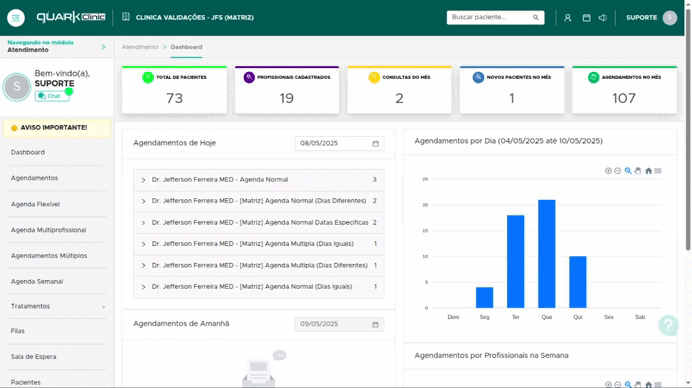Click the Total de Pacientes value 73
The width and height of the screenshot is (692, 388).
click(x=174, y=98)
